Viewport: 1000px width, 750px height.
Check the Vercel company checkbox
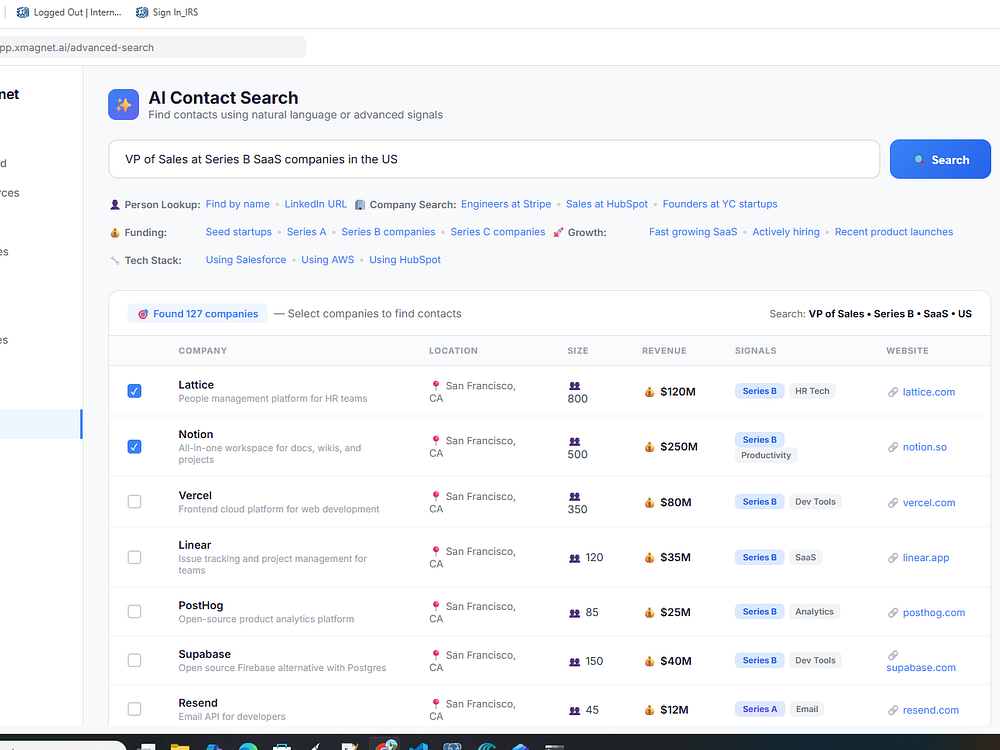click(x=134, y=502)
